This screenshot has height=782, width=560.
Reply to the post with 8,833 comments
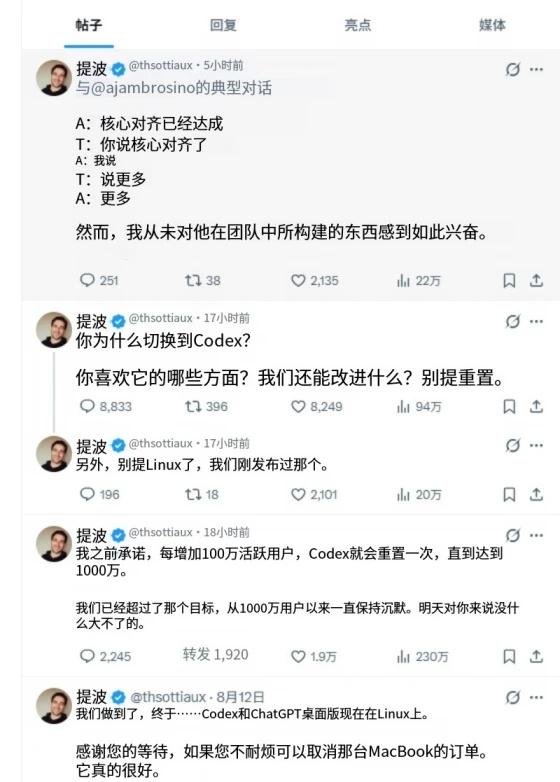point(106,406)
